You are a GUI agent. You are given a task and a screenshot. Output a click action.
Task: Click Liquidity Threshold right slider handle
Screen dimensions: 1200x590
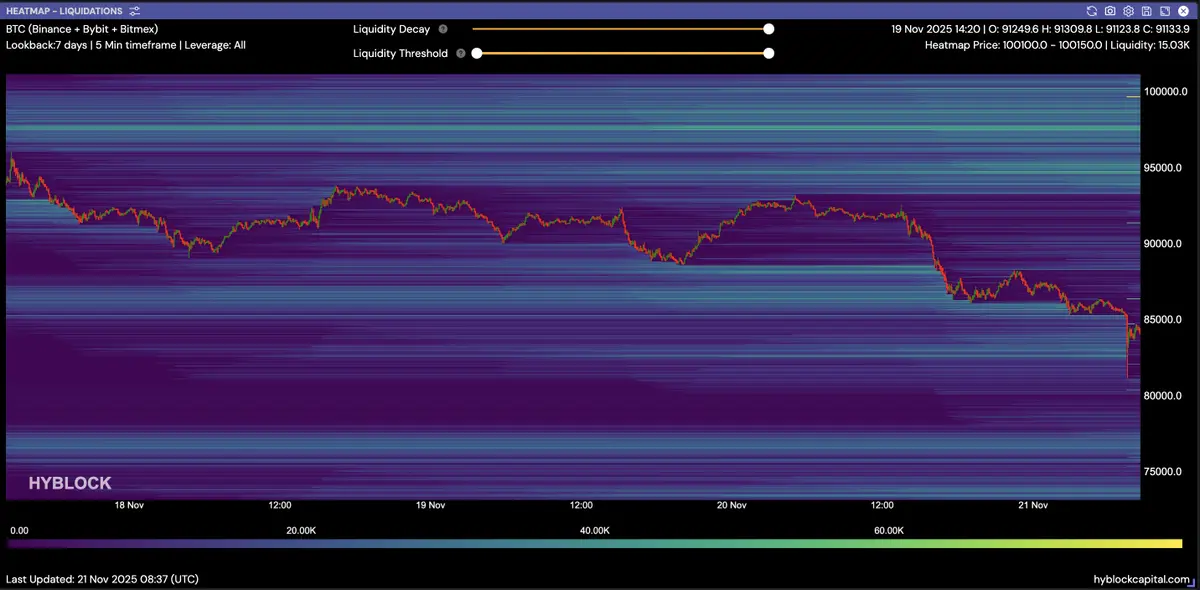click(769, 54)
